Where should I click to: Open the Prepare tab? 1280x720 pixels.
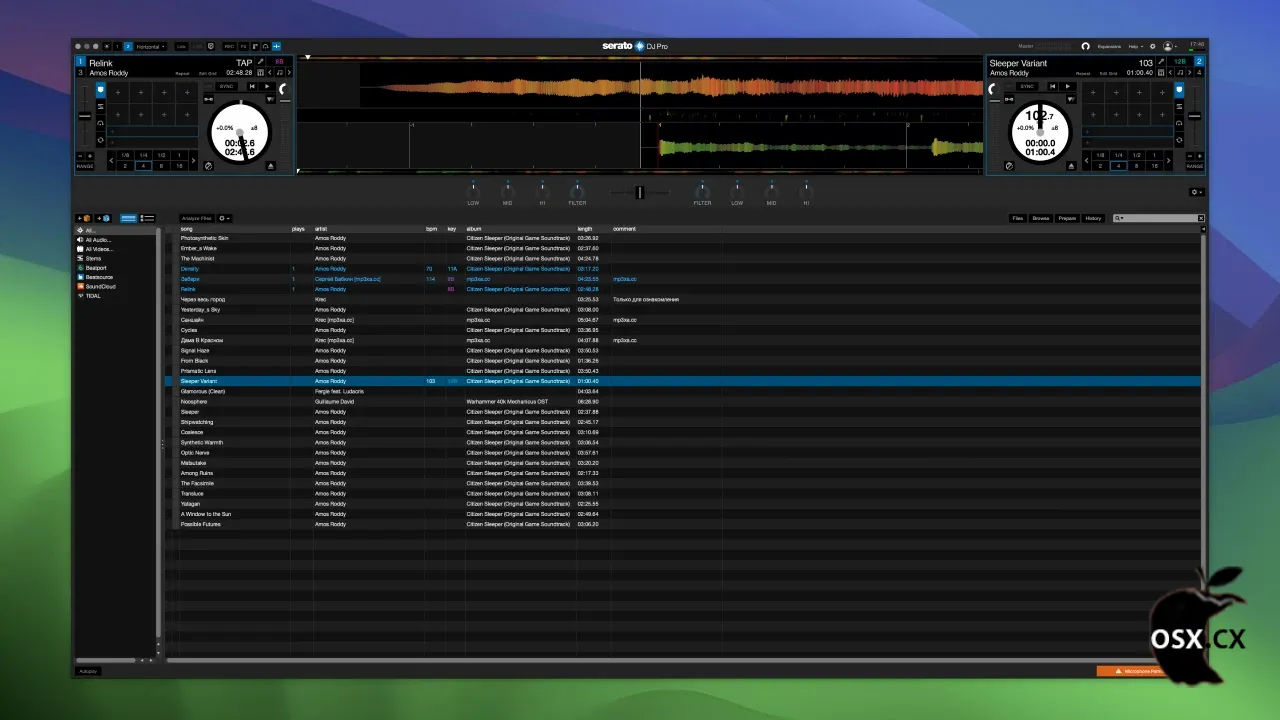1067,218
